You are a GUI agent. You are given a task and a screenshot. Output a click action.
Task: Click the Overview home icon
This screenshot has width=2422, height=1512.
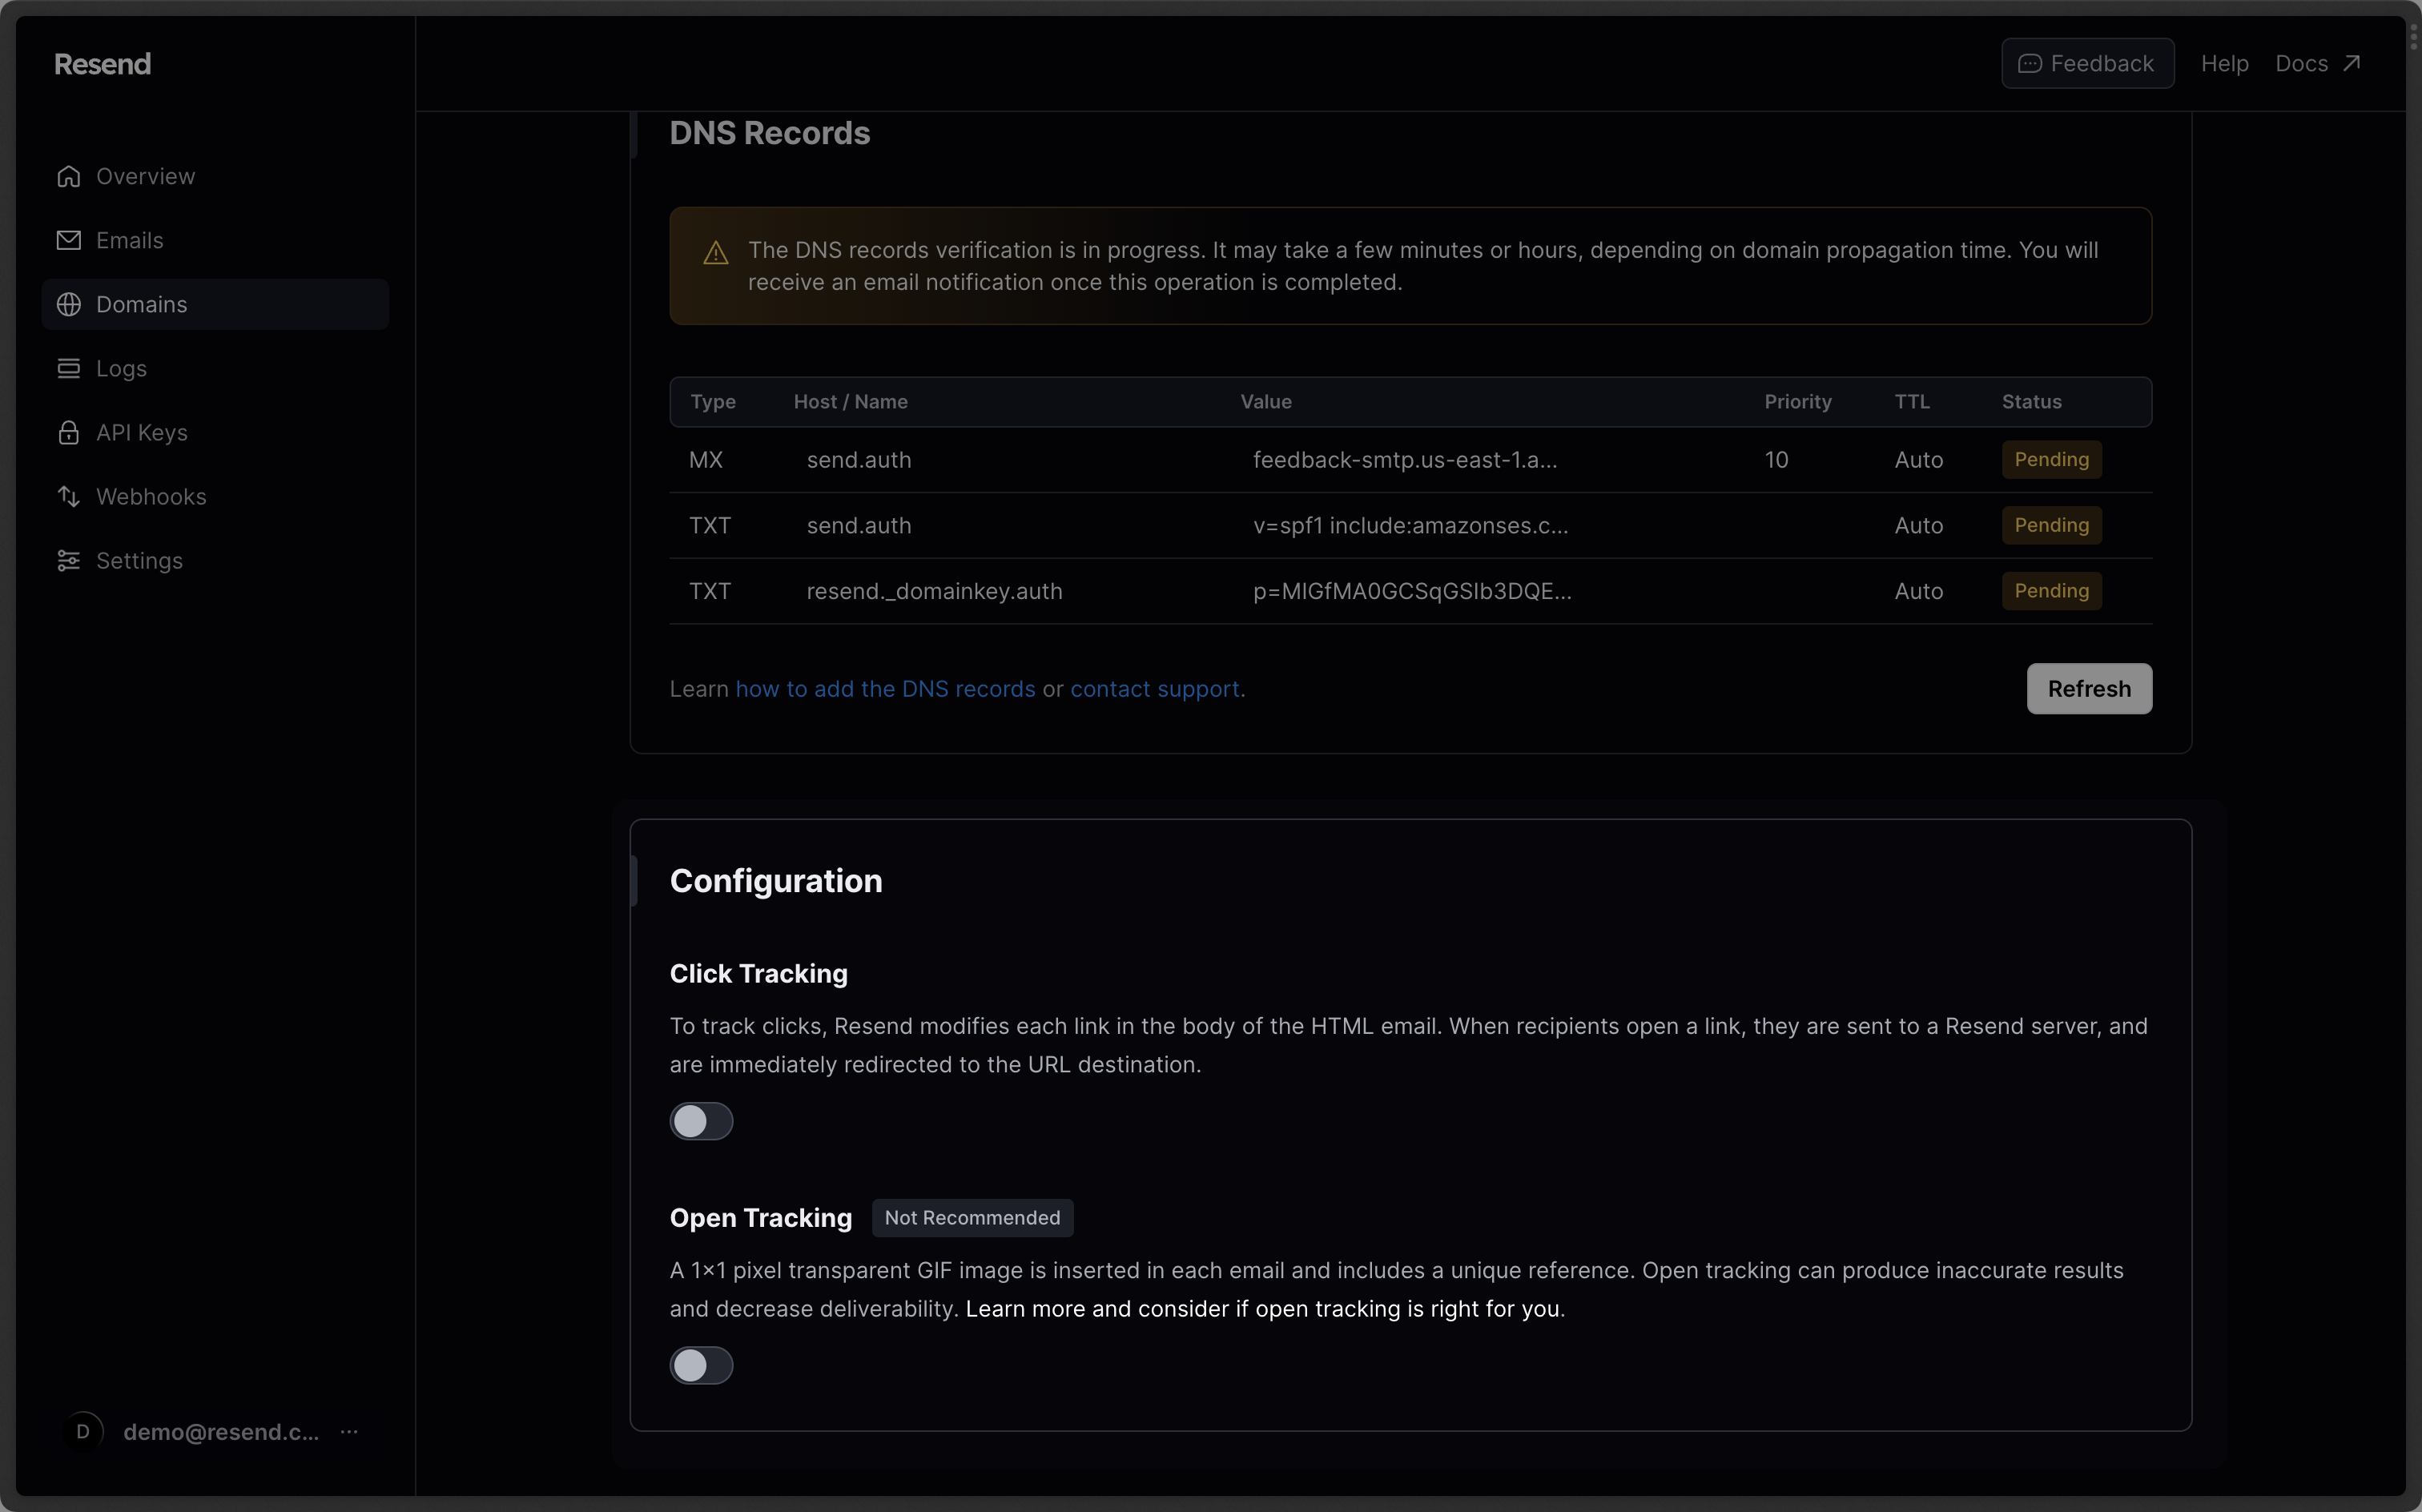point(68,176)
